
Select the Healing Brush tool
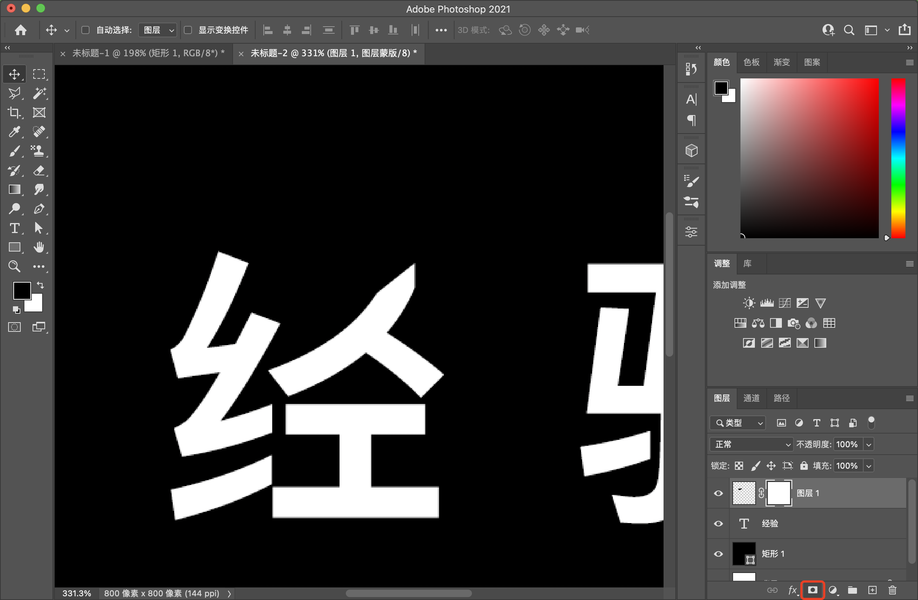tap(39, 132)
